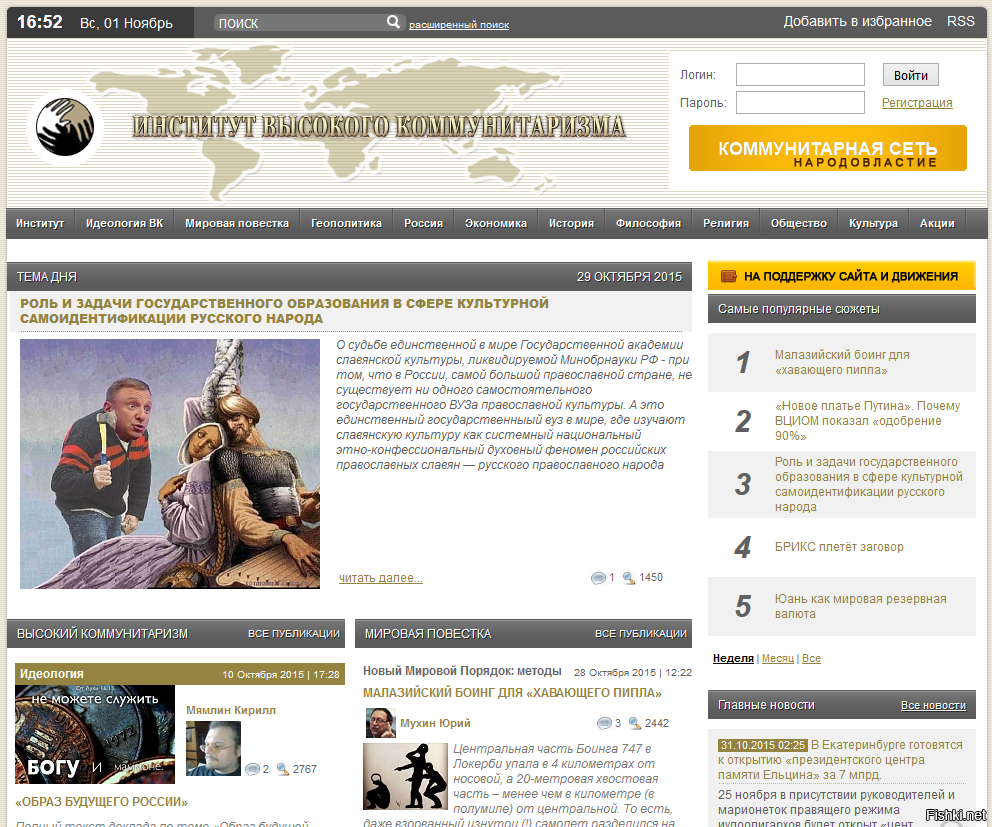The image size is (992, 827).
Task: Open Все публикации in Мировая повестка block
Action: [x=640, y=633]
